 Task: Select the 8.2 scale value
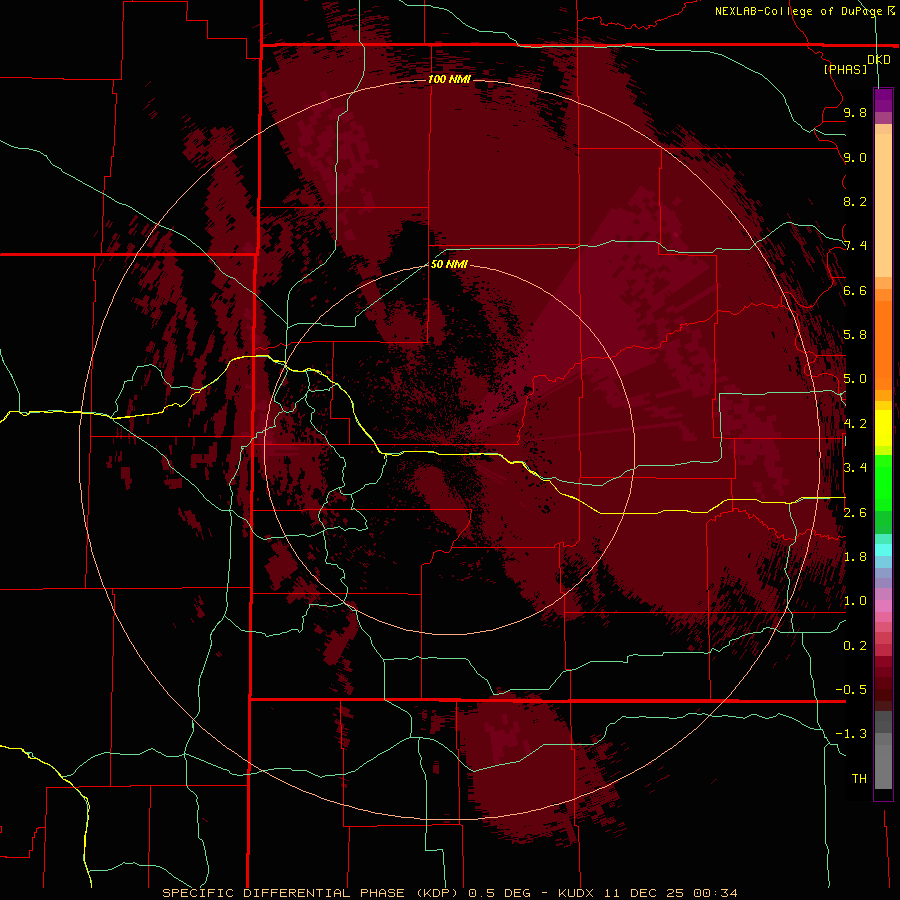click(x=855, y=201)
